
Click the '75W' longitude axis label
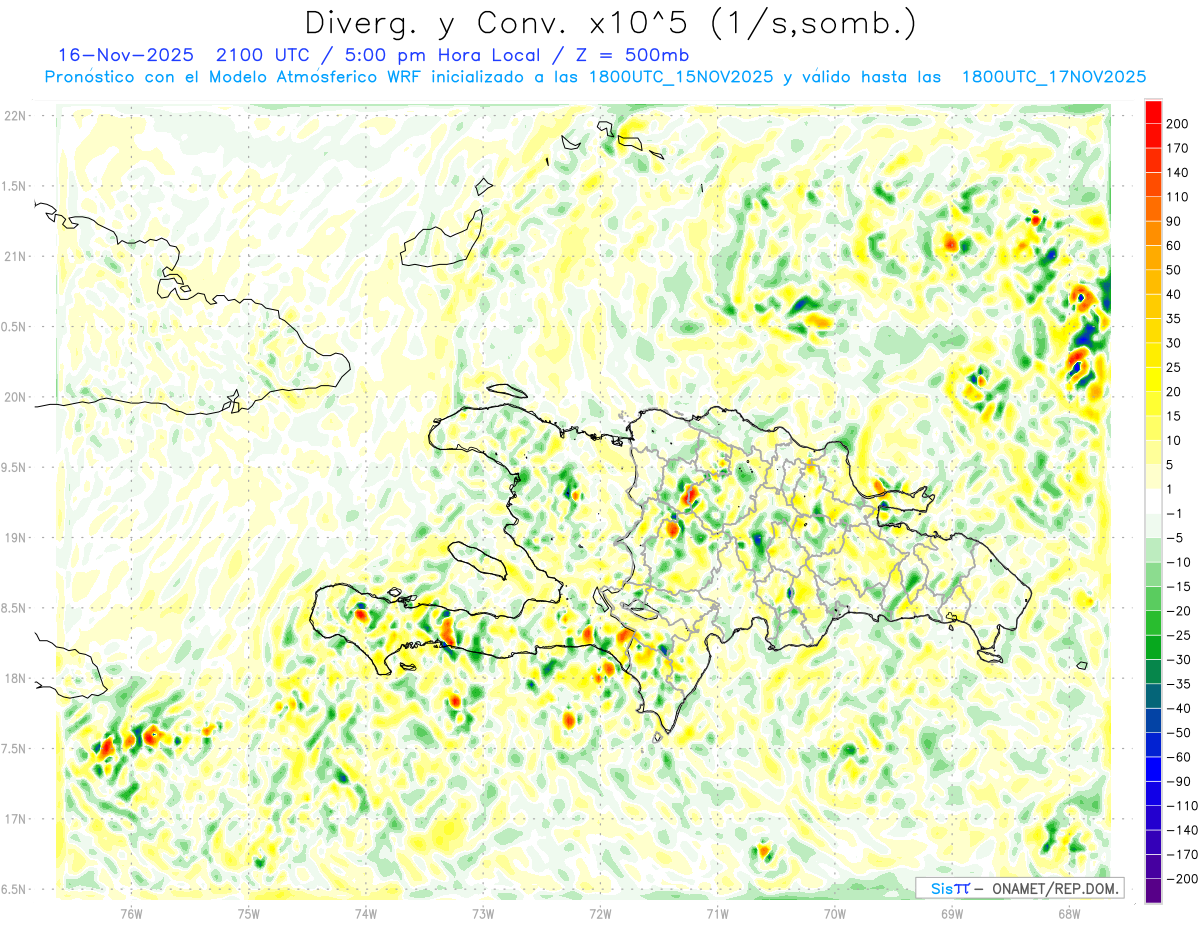pyautogui.click(x=249, y=913)
